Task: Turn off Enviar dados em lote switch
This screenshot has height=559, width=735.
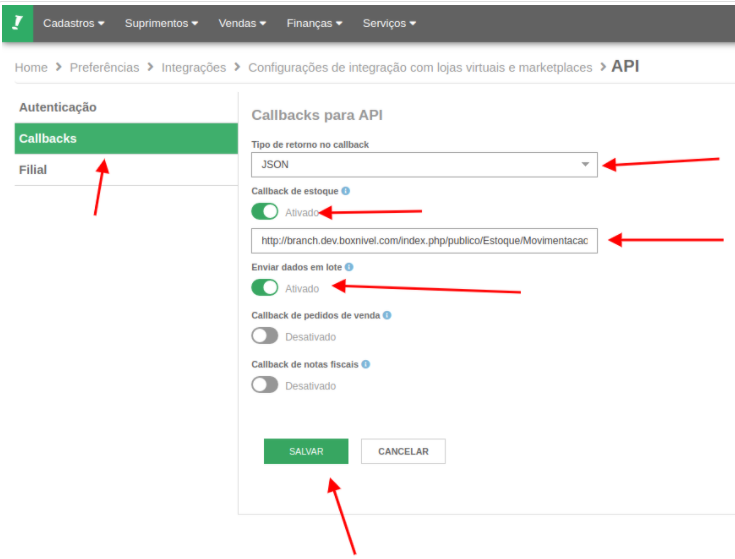Action: click(x=265, y=288)
